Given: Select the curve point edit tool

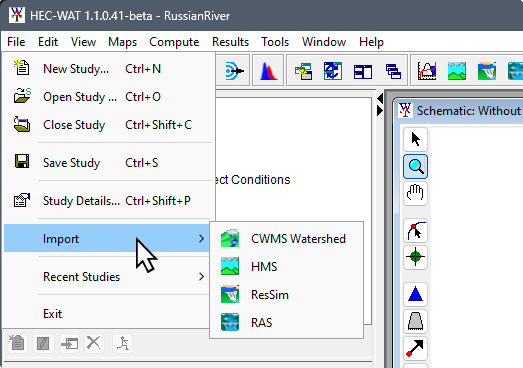Looking at the screenshot, I should click(x=415, y=231).
